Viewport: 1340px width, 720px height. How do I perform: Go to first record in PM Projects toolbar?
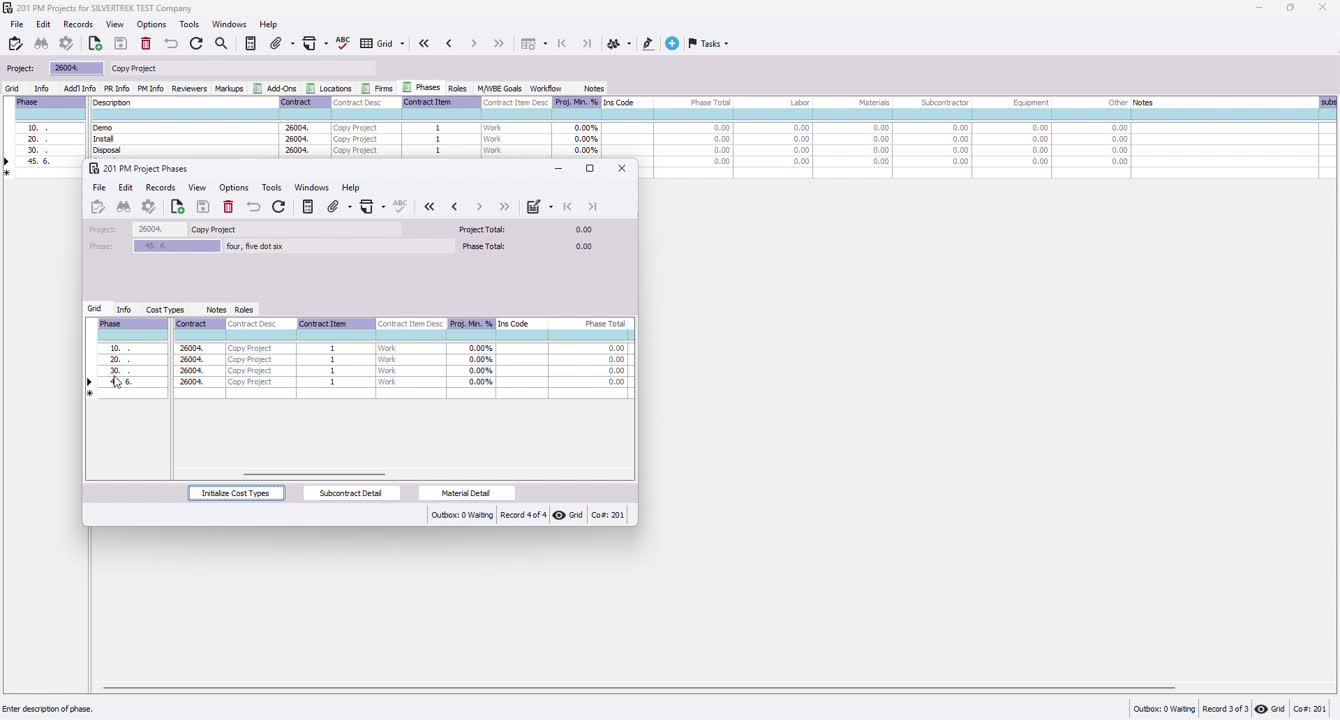425,44
